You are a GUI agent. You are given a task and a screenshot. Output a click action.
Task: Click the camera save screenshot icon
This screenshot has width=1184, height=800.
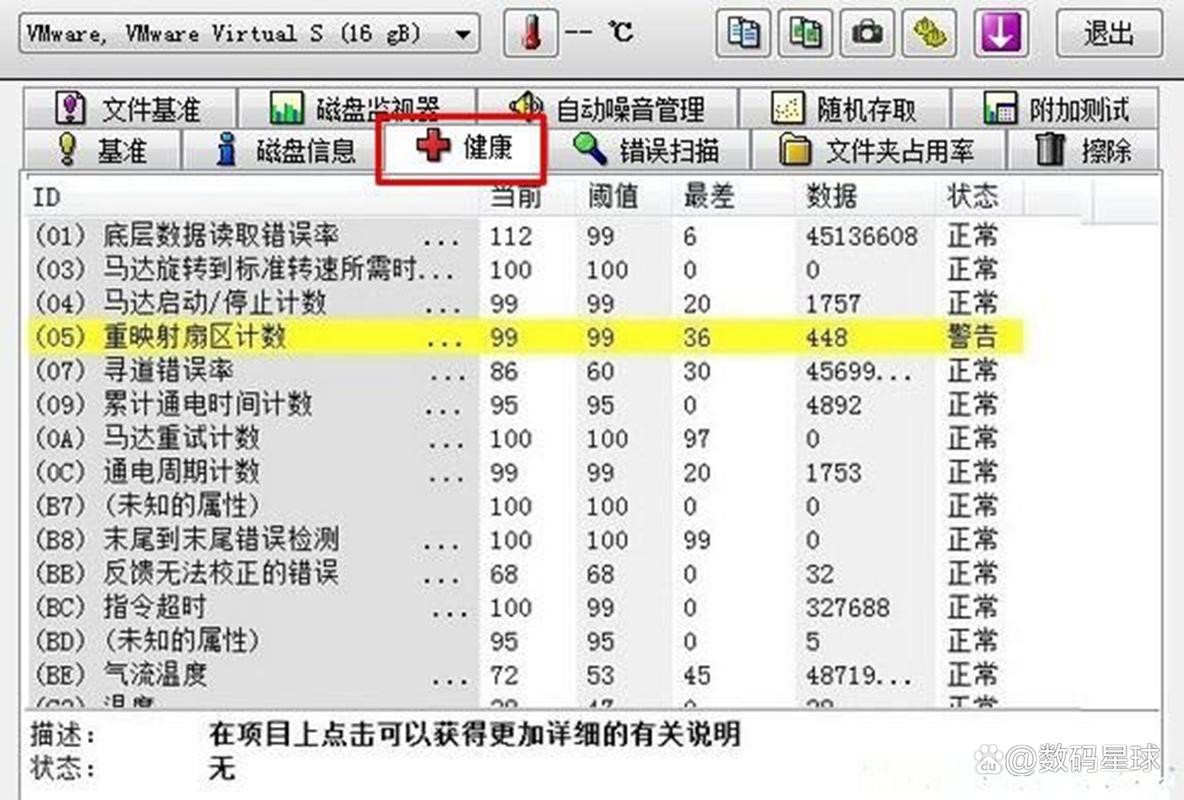coord(867,33)
